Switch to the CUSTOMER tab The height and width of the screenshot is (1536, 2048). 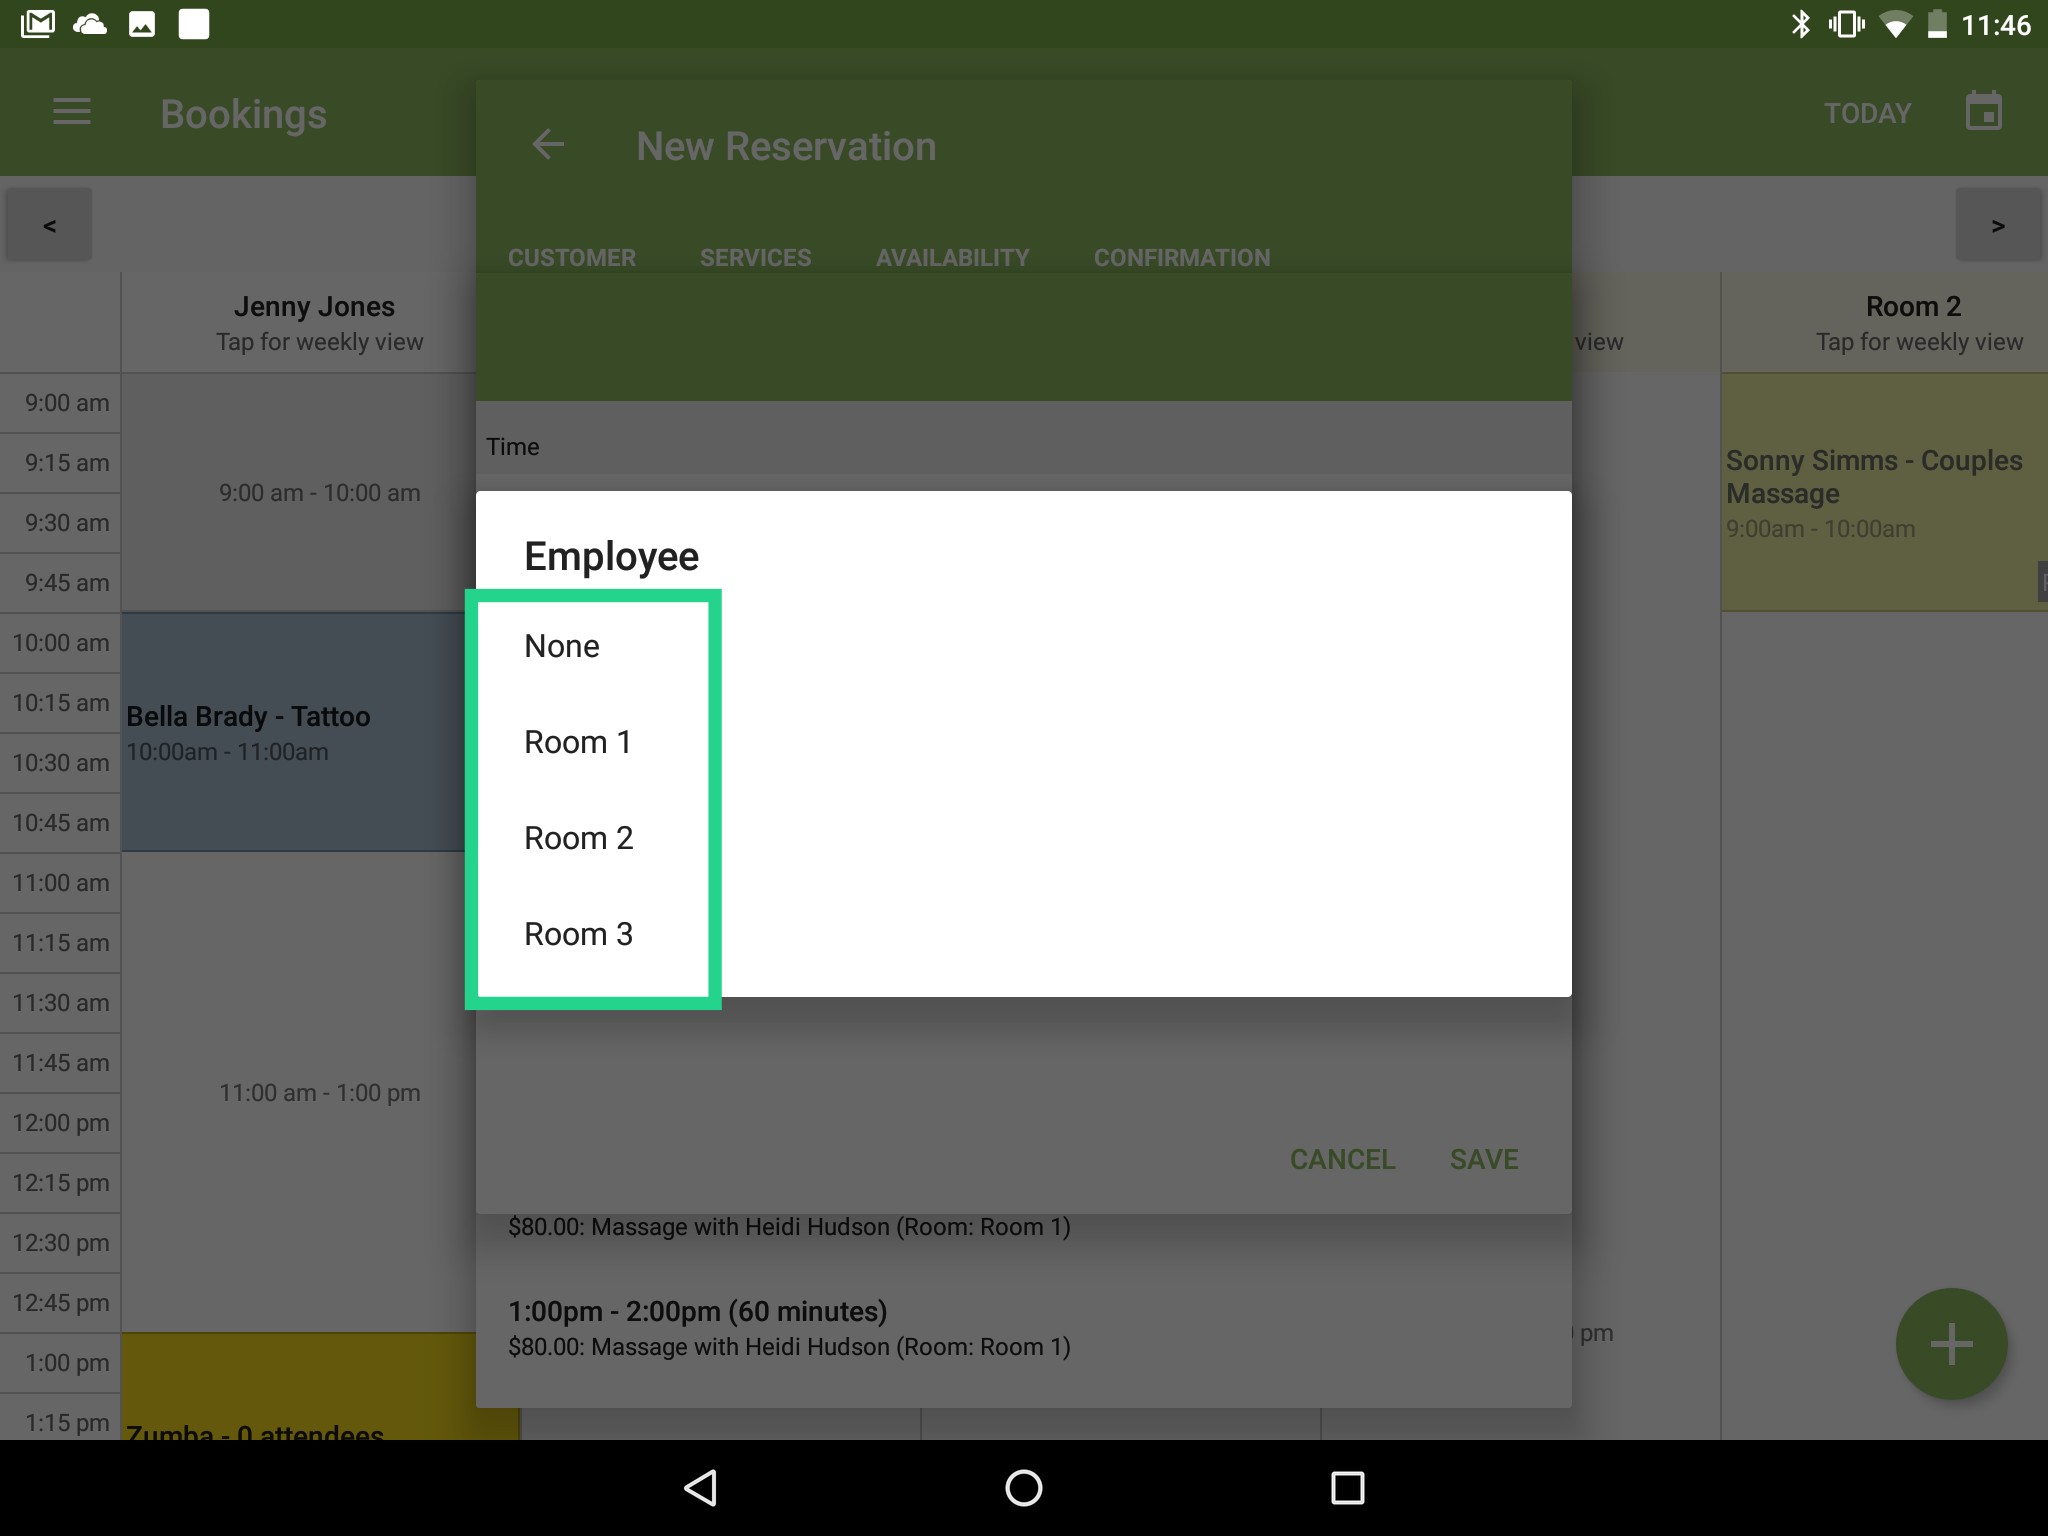coord(572,257)
